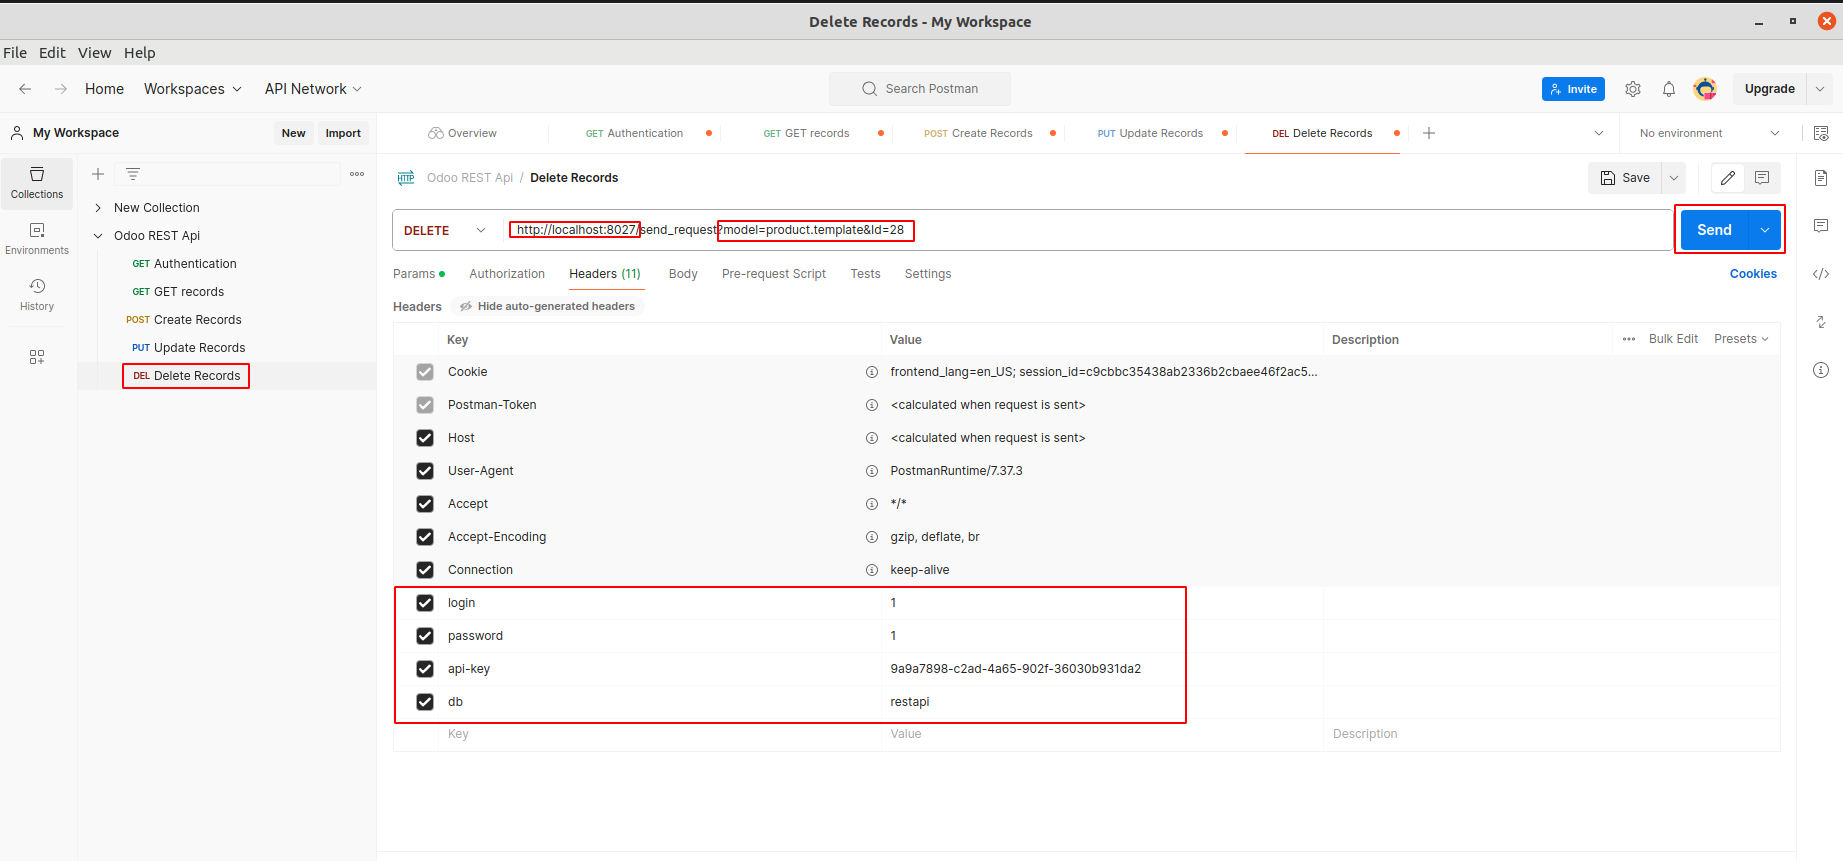Add a new request tab

click(1429, 133)
